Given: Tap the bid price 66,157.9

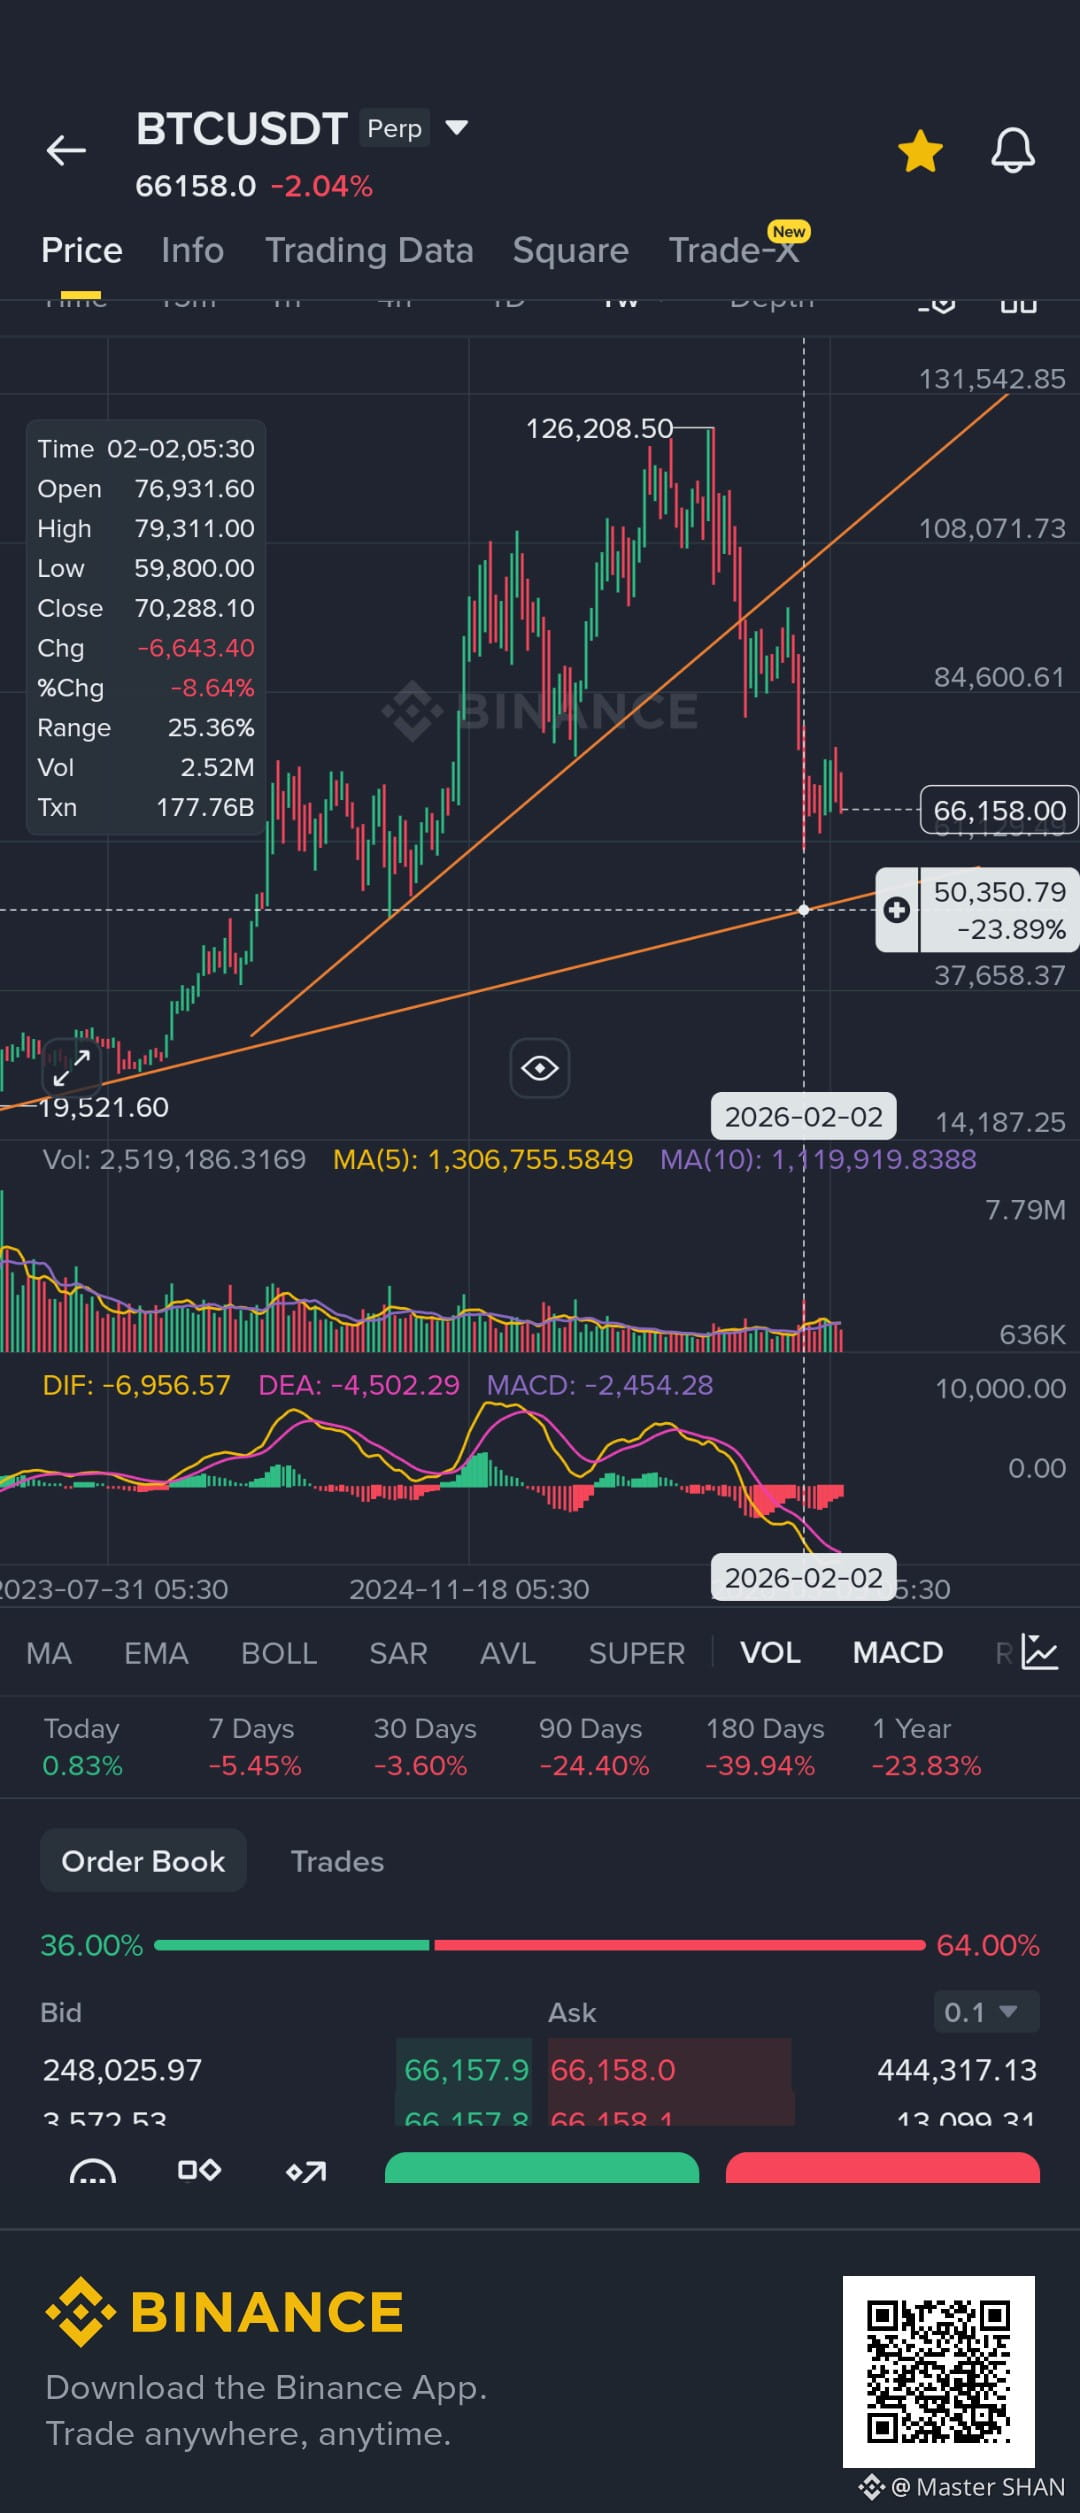Looking at the screenshot, I should [x=466, y=2069].
